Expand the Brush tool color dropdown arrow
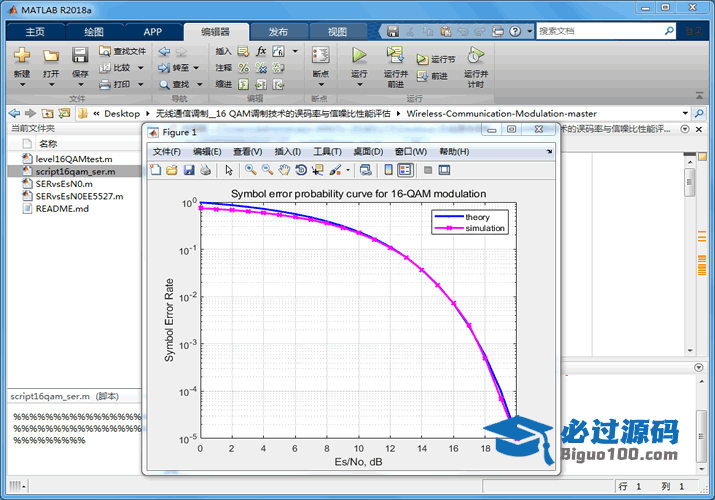The height and width of the screenshot is (500, 715). pyautogui.click(x=348, y=170)
